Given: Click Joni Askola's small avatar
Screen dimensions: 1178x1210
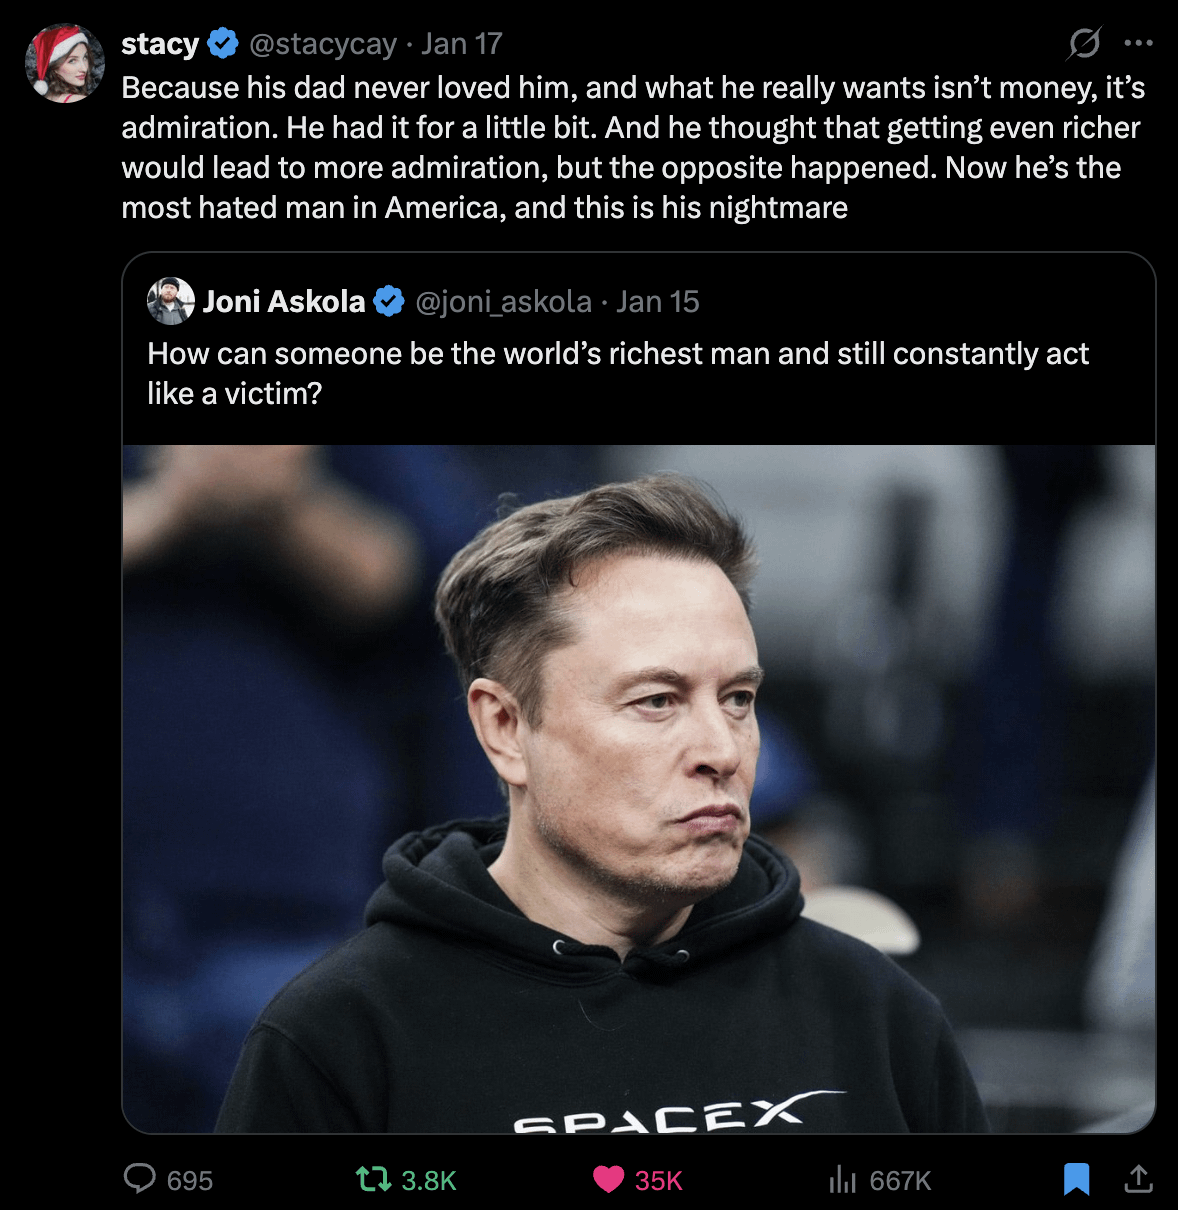Looking at the screenshot, I should [x=171, y=301].
